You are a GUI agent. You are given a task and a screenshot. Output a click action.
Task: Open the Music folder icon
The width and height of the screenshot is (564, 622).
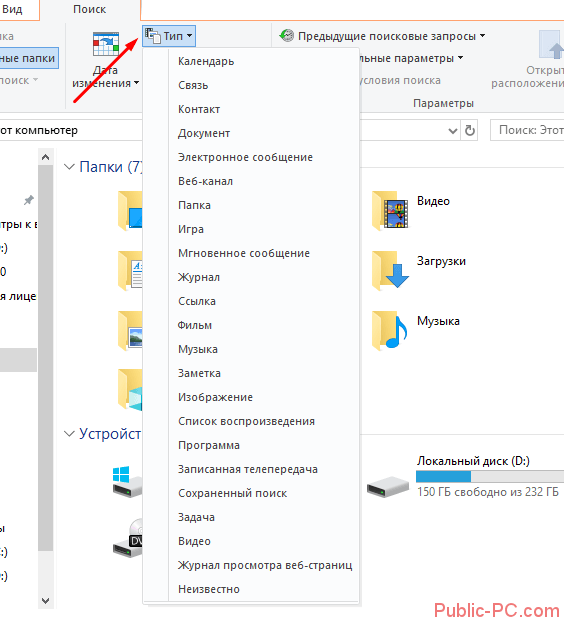coord(390,330)
